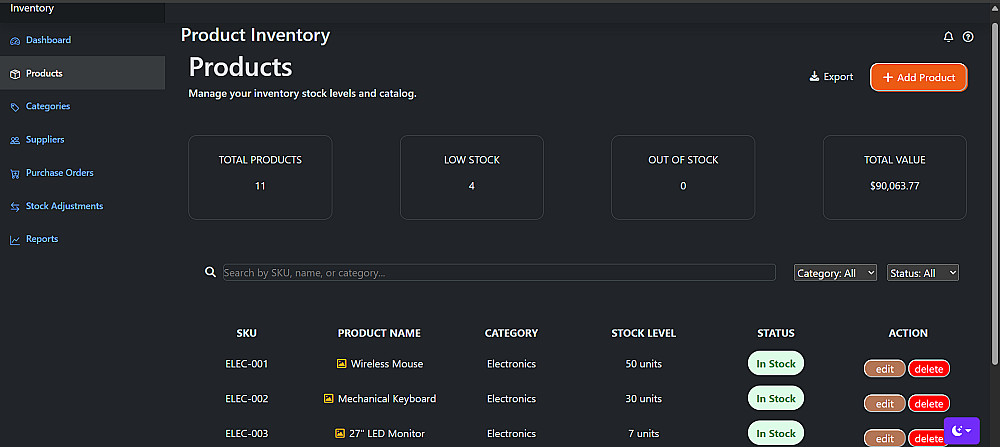This screenshot has width=1000, height=447.
Task: Click the Dashboard gauge icon in sidebar
Action: point(14,41)
